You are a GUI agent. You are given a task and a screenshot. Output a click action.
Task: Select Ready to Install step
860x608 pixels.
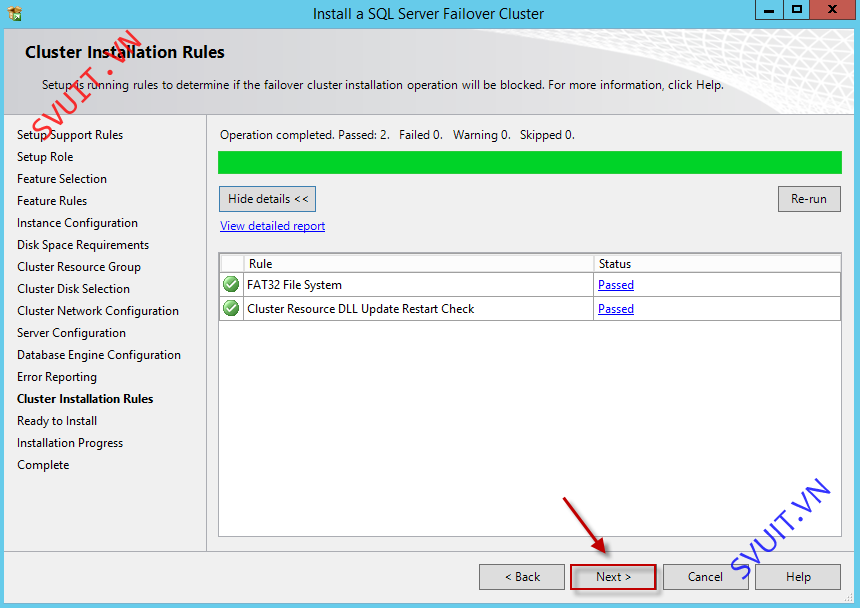click(x=57, y=421)
